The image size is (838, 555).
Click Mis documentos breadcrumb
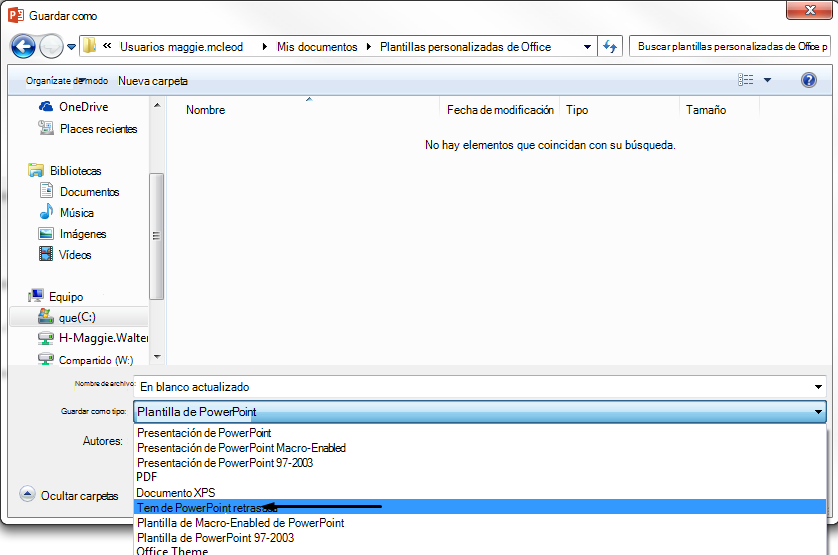point(317,47)
